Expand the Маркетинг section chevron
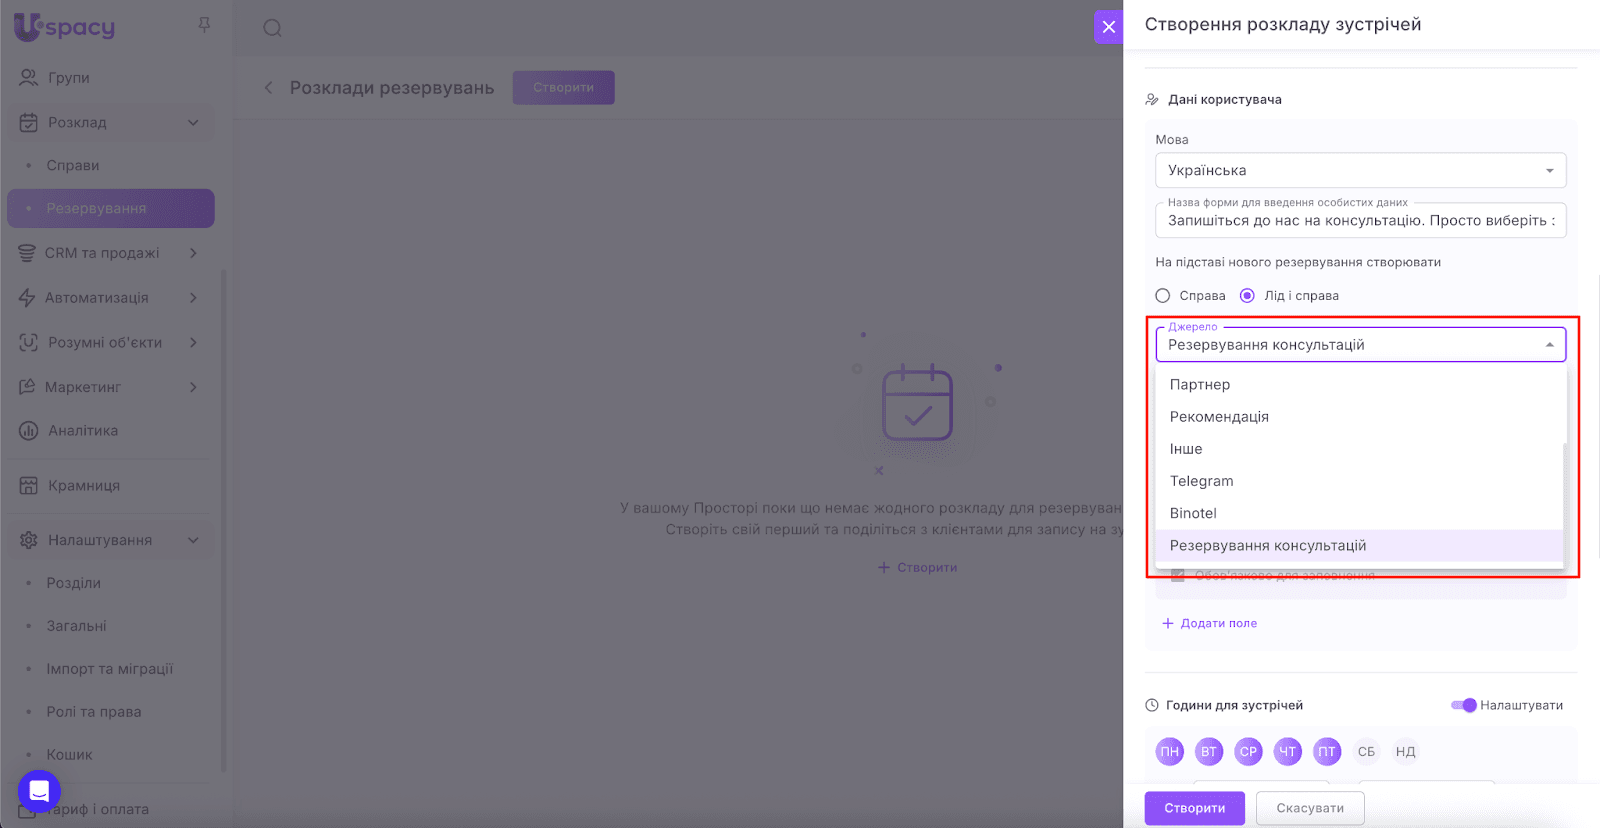The width and height of the screenshot is (1600, 828). (193, 387)
